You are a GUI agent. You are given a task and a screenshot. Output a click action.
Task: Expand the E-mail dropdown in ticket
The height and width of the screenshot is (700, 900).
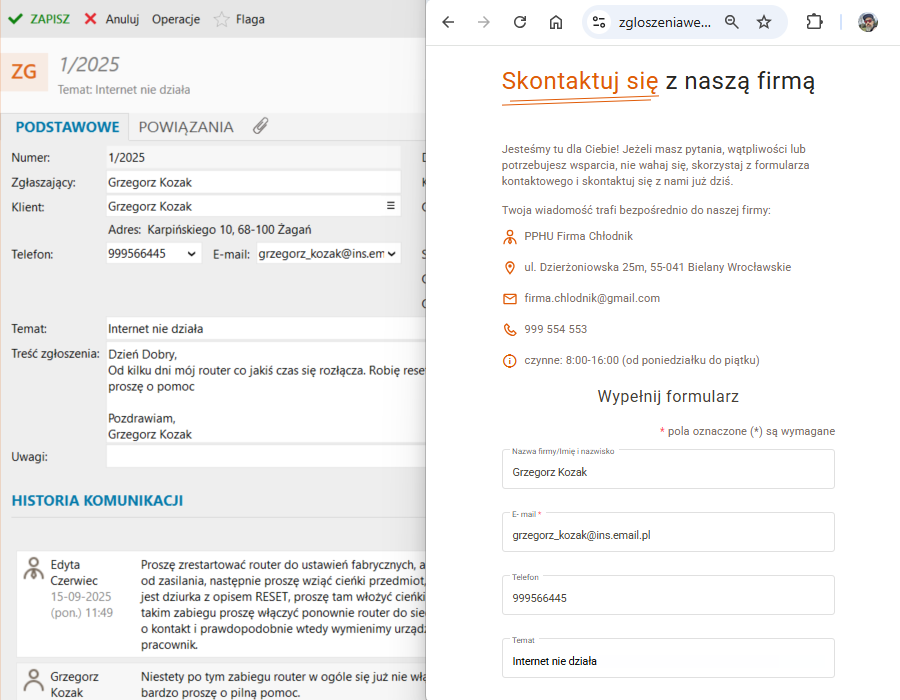click(x=392, y=254)
